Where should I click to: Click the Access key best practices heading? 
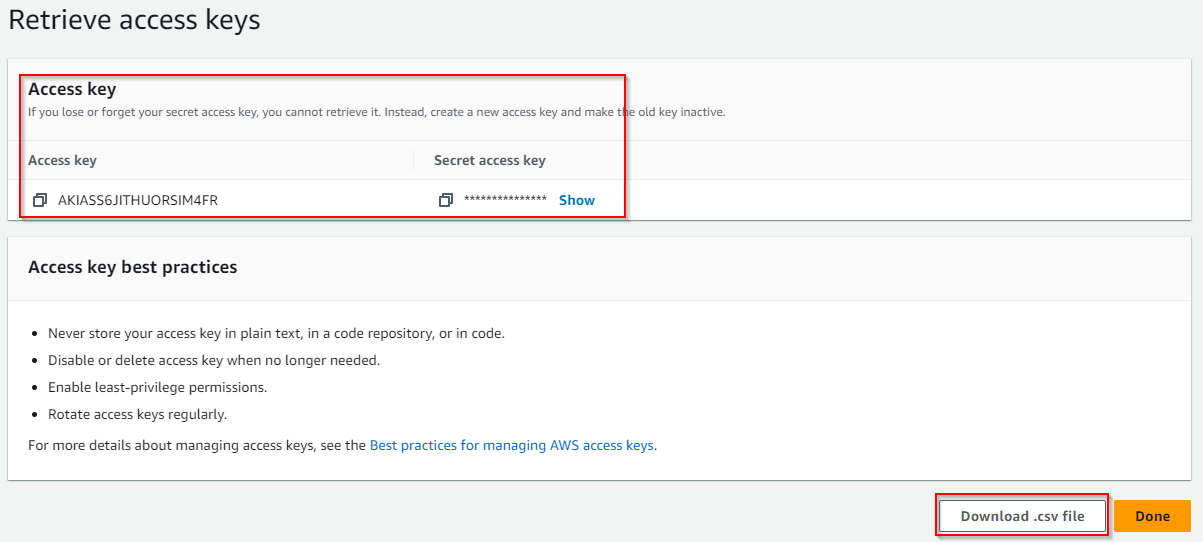pos(132,267)
